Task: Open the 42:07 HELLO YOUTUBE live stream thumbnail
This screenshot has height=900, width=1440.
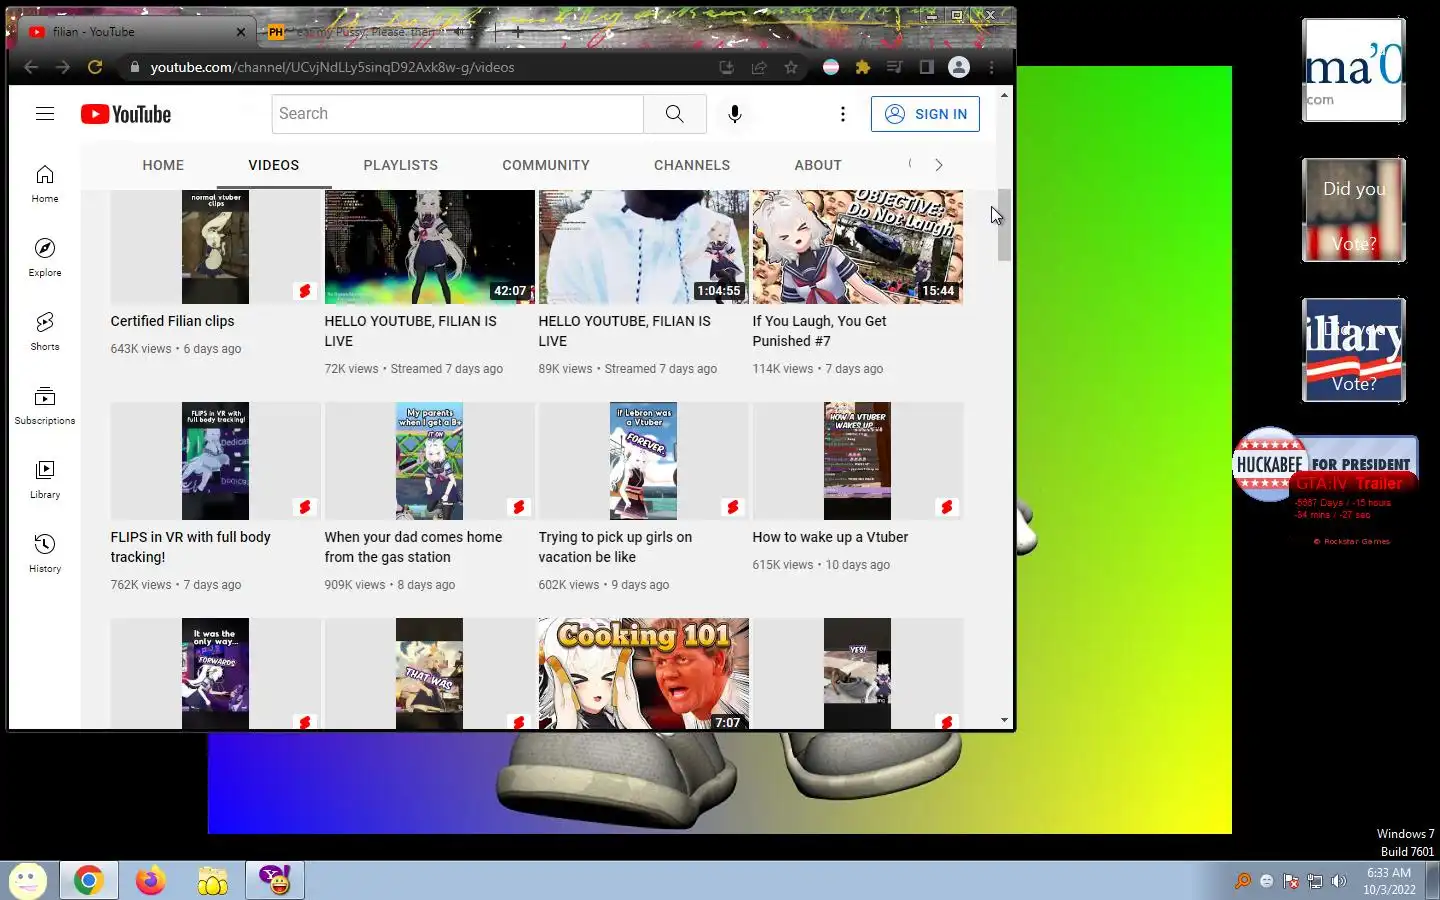Action: coord(429,247)
